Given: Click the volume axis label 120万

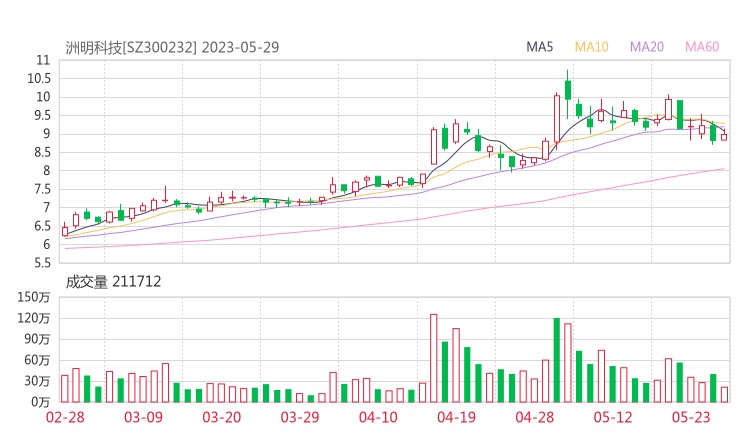Looking at the screenshot, I should tap(34, 318).
